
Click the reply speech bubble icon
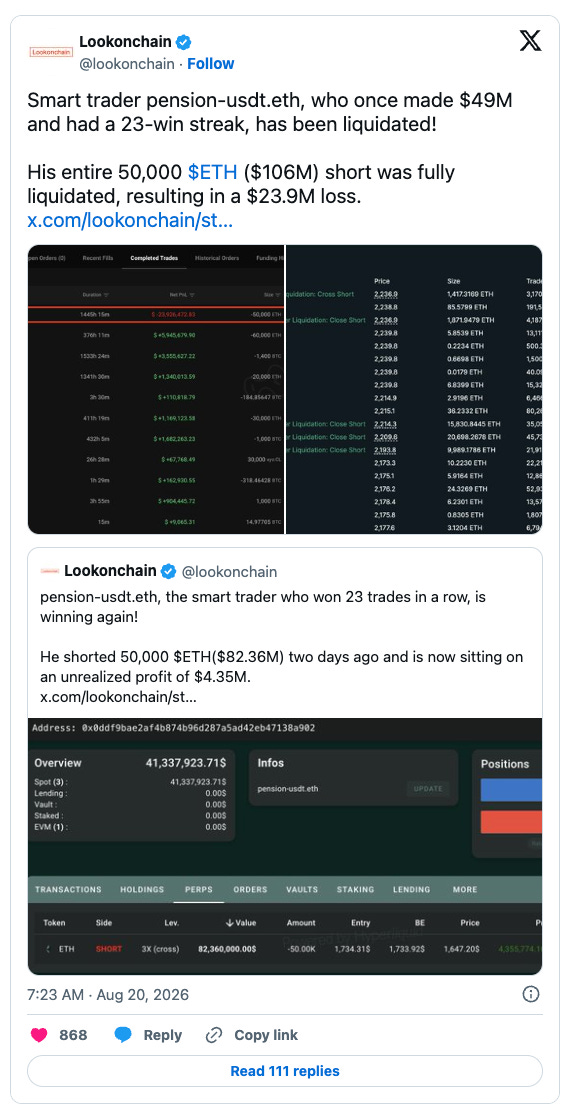click(124, 1034)
